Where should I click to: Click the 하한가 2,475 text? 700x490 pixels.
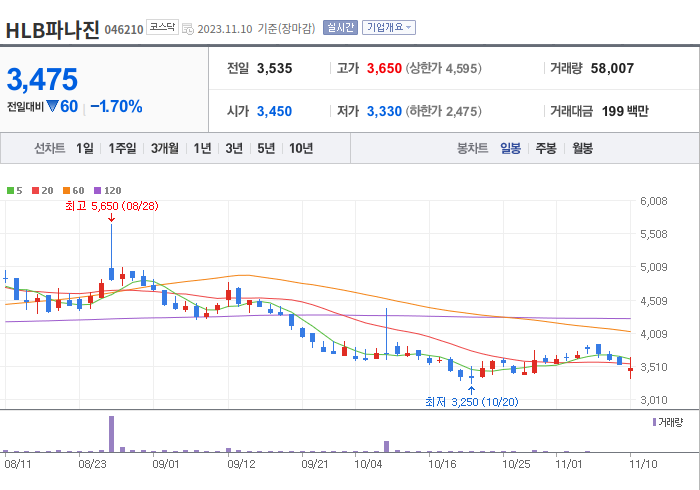[444, 111]
